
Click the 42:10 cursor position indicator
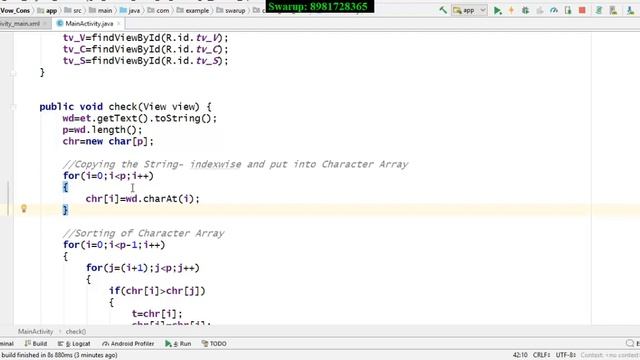click(x=520, y=355)
